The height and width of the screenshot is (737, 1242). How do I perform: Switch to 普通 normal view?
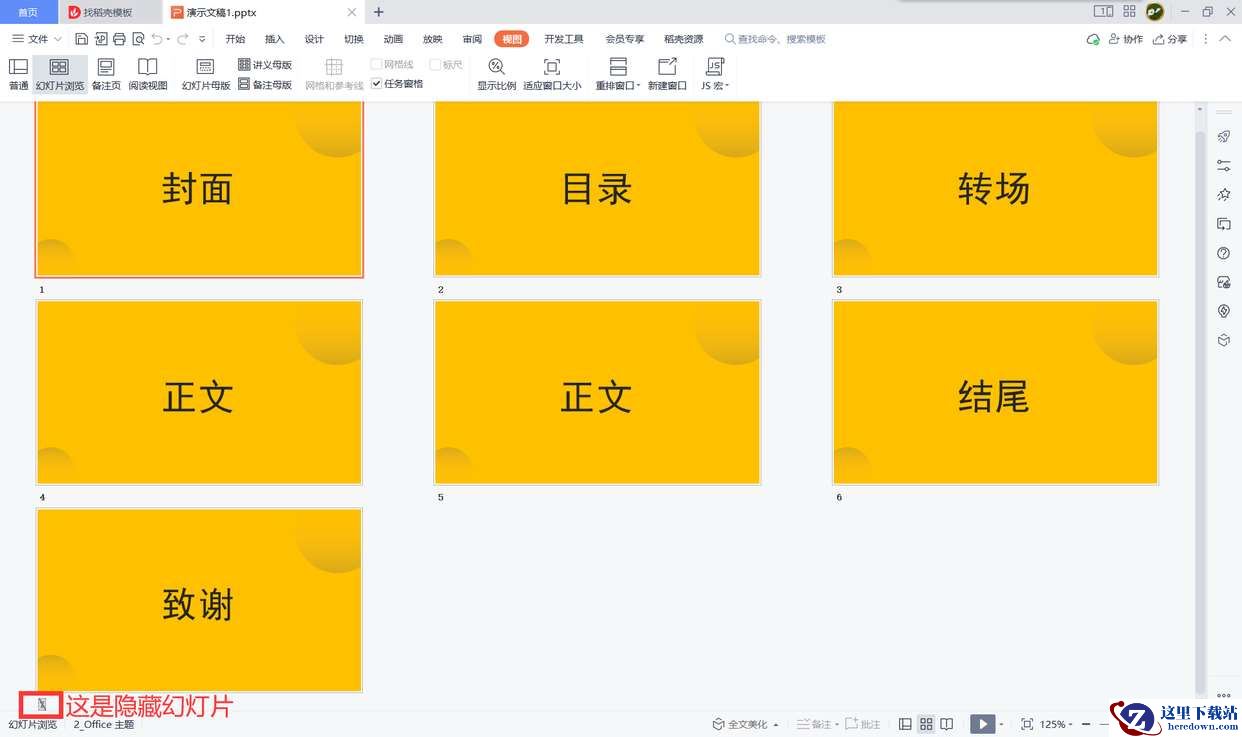[18, 75]
